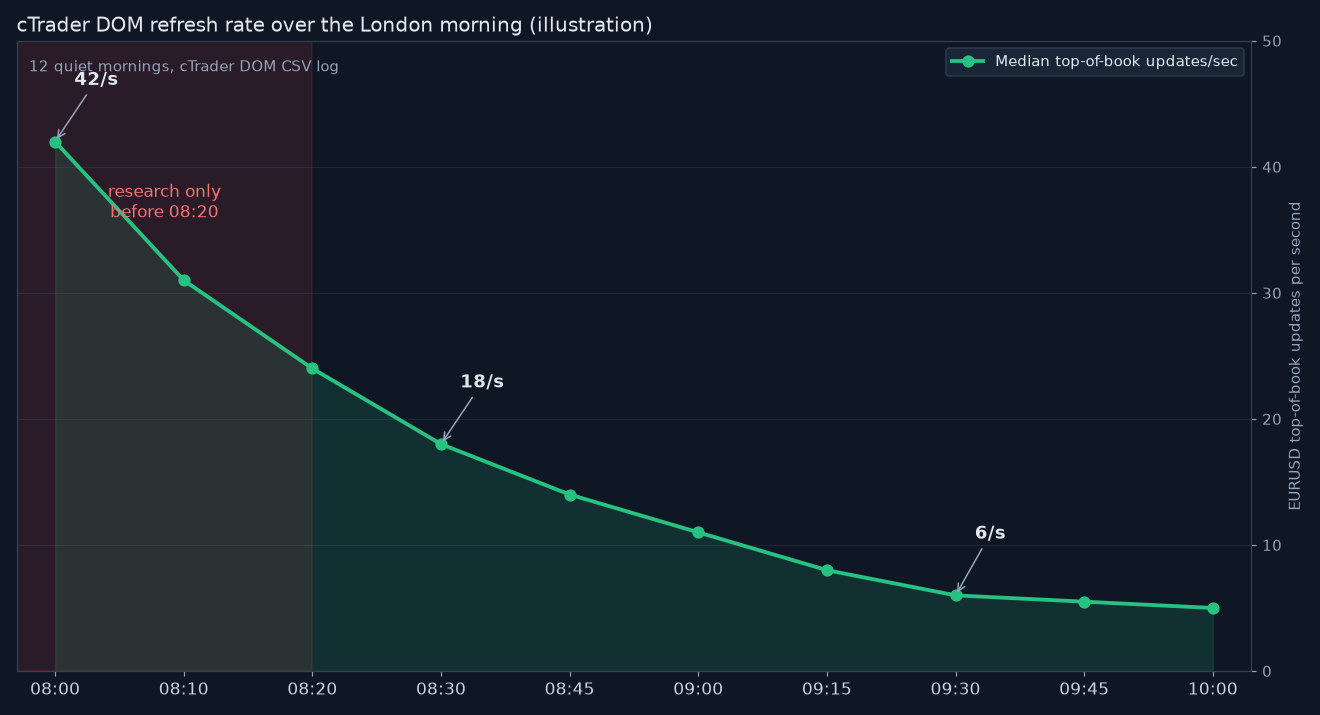
Task: Click the green legend line marker icon
Action: tap(968, 62)
